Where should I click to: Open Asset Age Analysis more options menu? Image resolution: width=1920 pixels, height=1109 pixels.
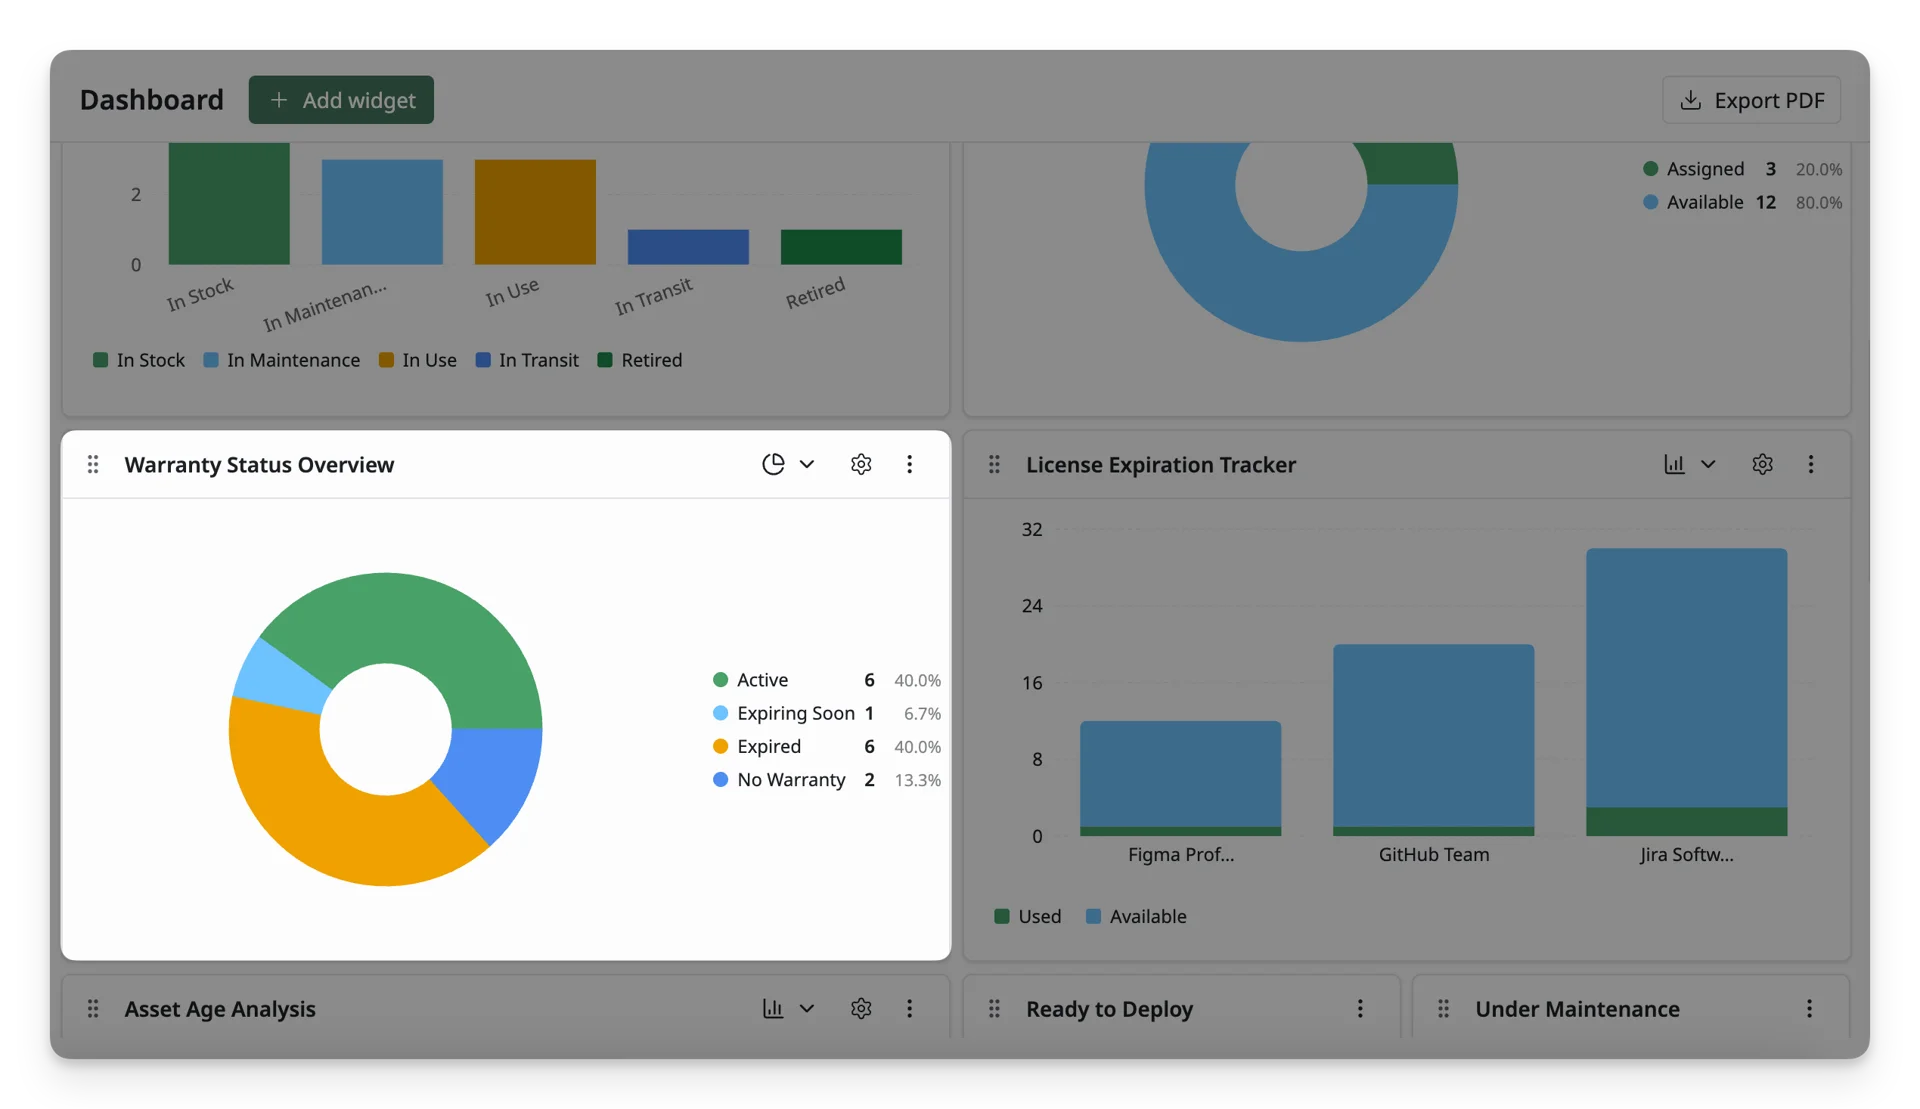coord(909,1008)
